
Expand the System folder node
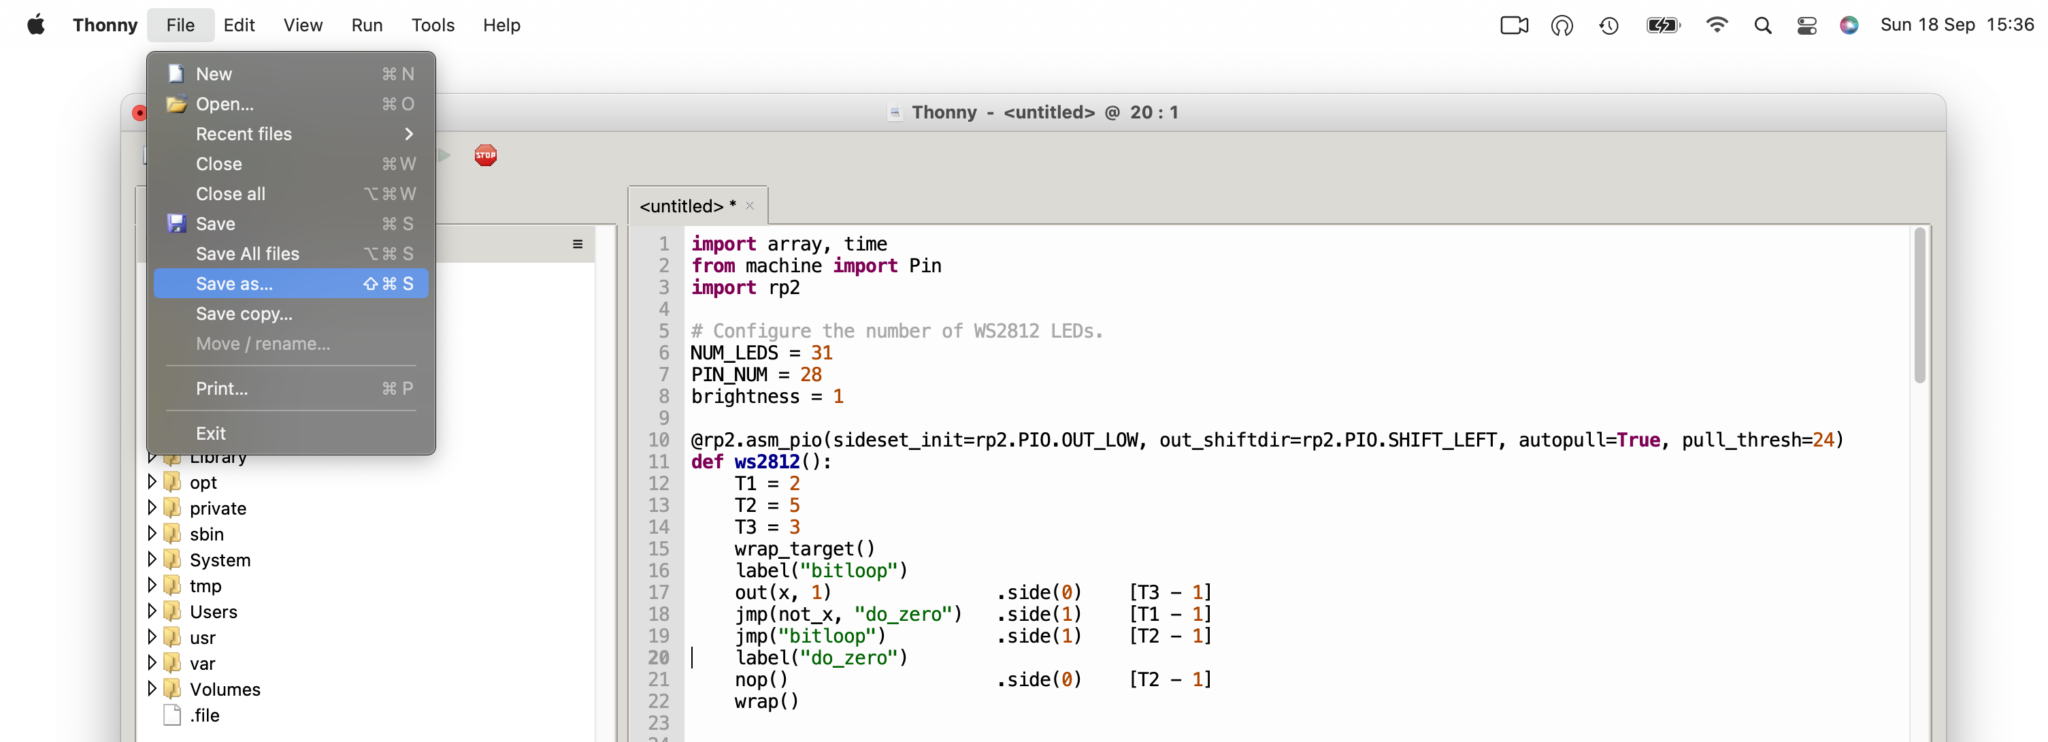(x=152, y=559)
